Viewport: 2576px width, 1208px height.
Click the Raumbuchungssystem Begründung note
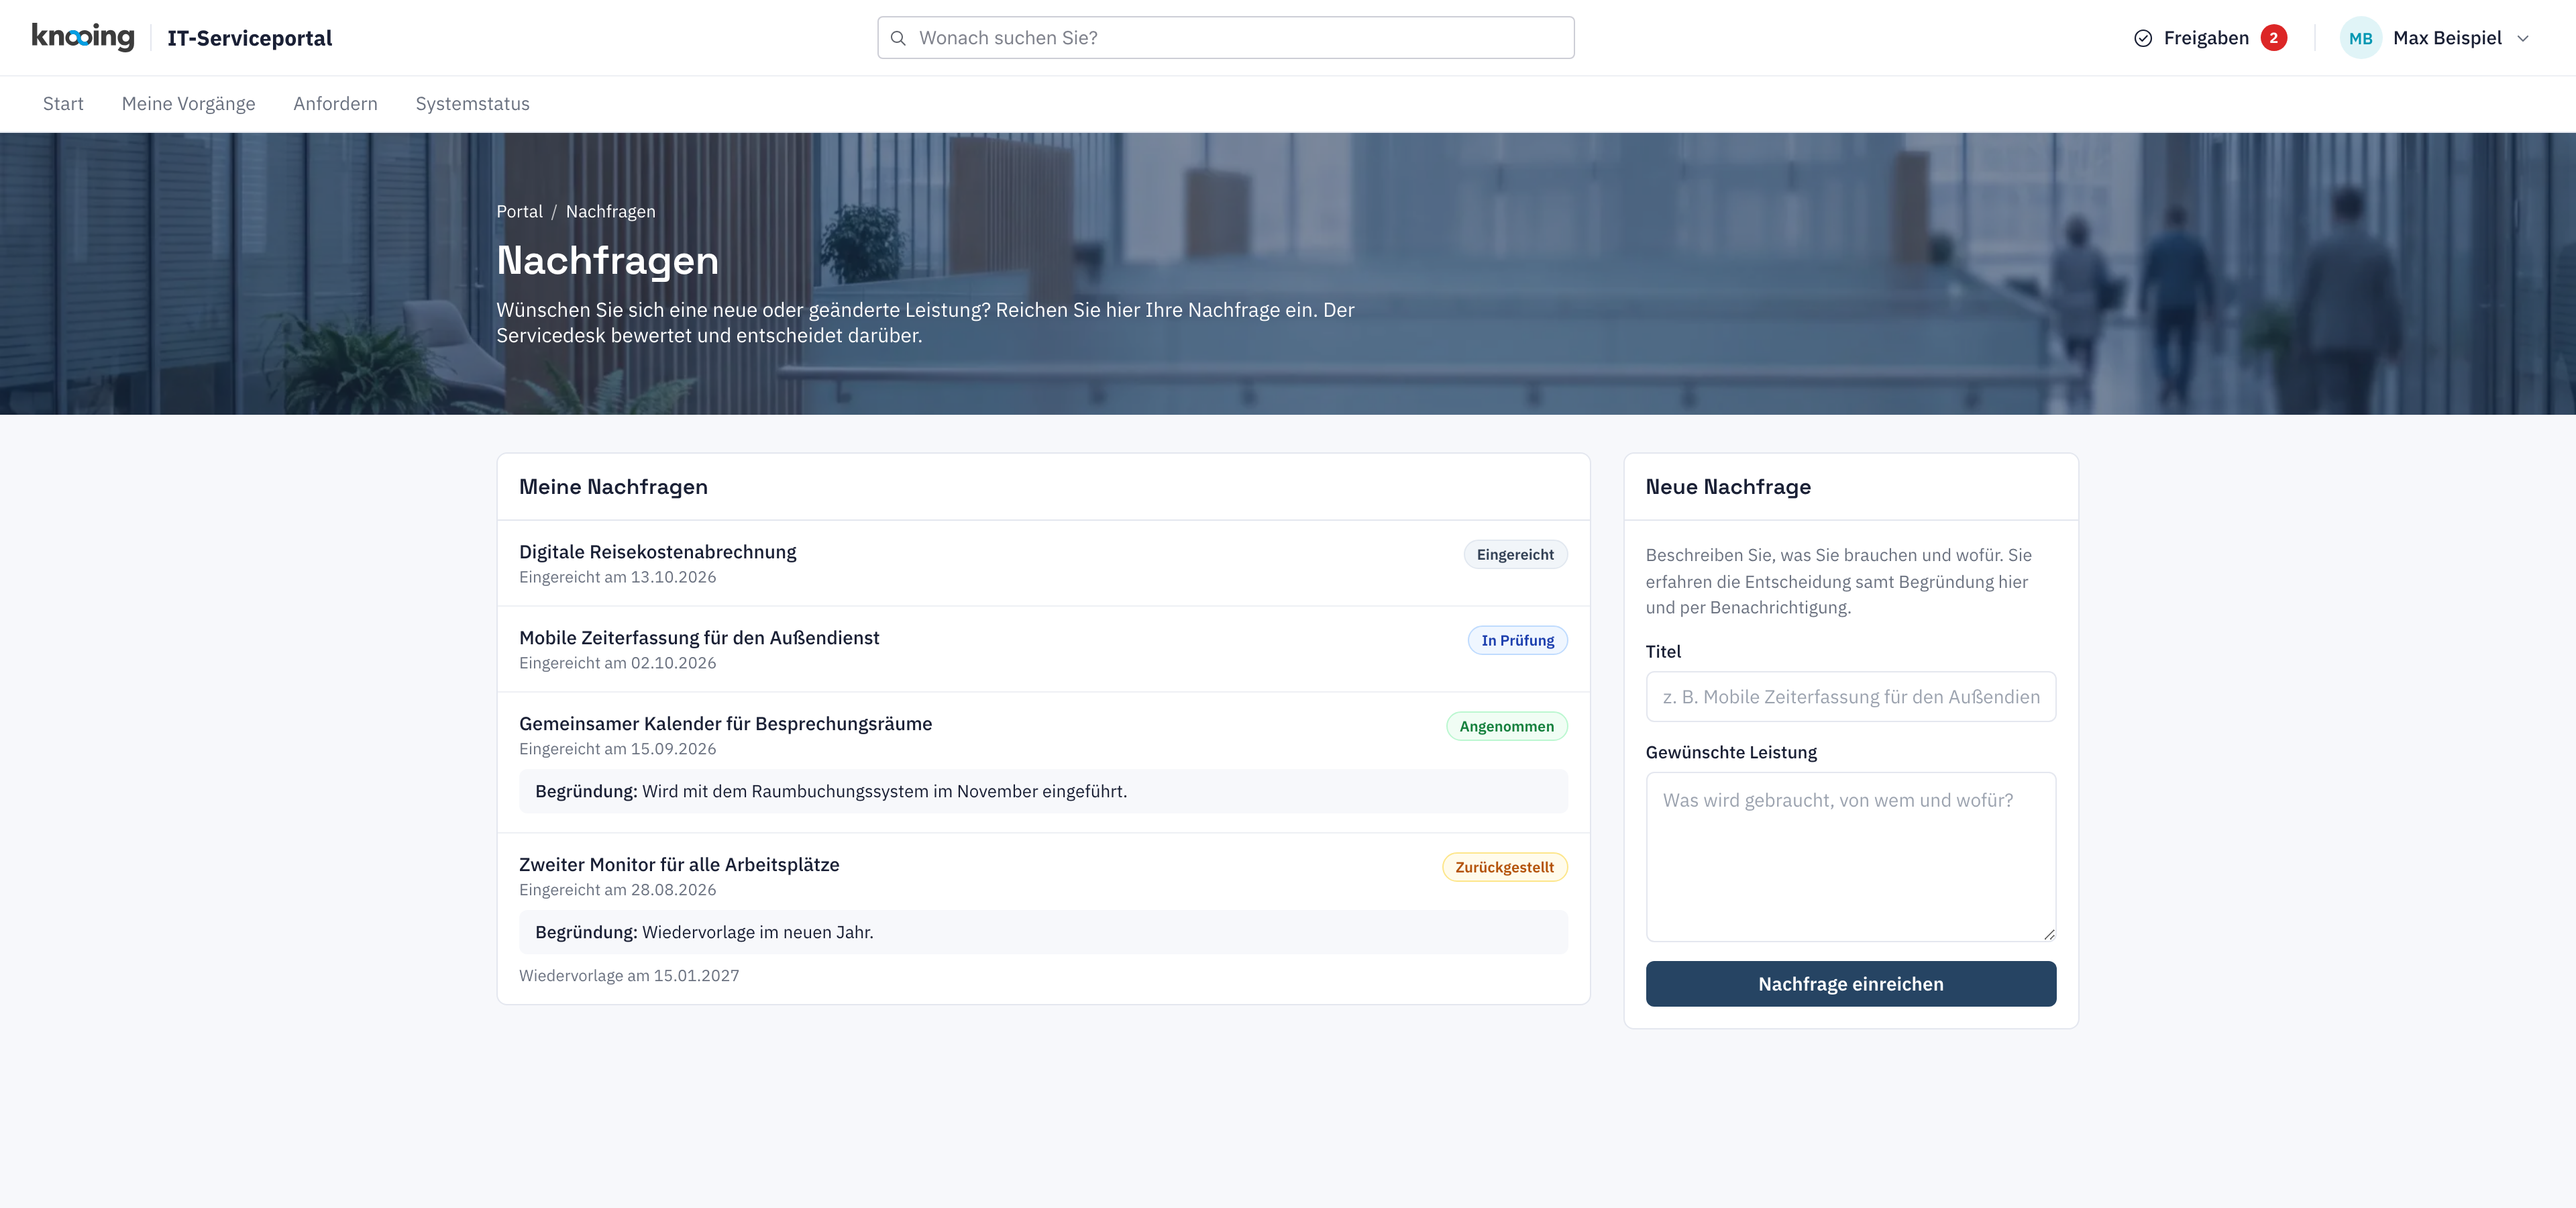tap(1043, 792)
